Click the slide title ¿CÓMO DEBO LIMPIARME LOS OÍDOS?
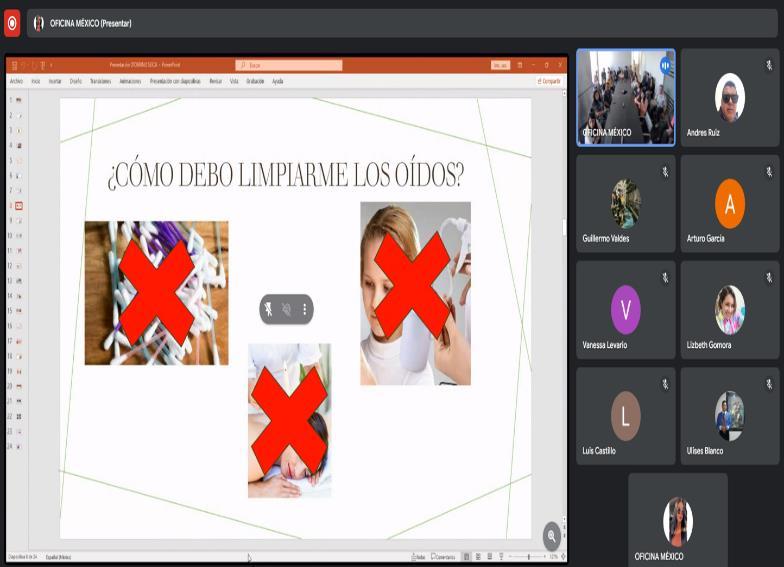The width and height of the screenshot is (784, 567). (286, 175)
